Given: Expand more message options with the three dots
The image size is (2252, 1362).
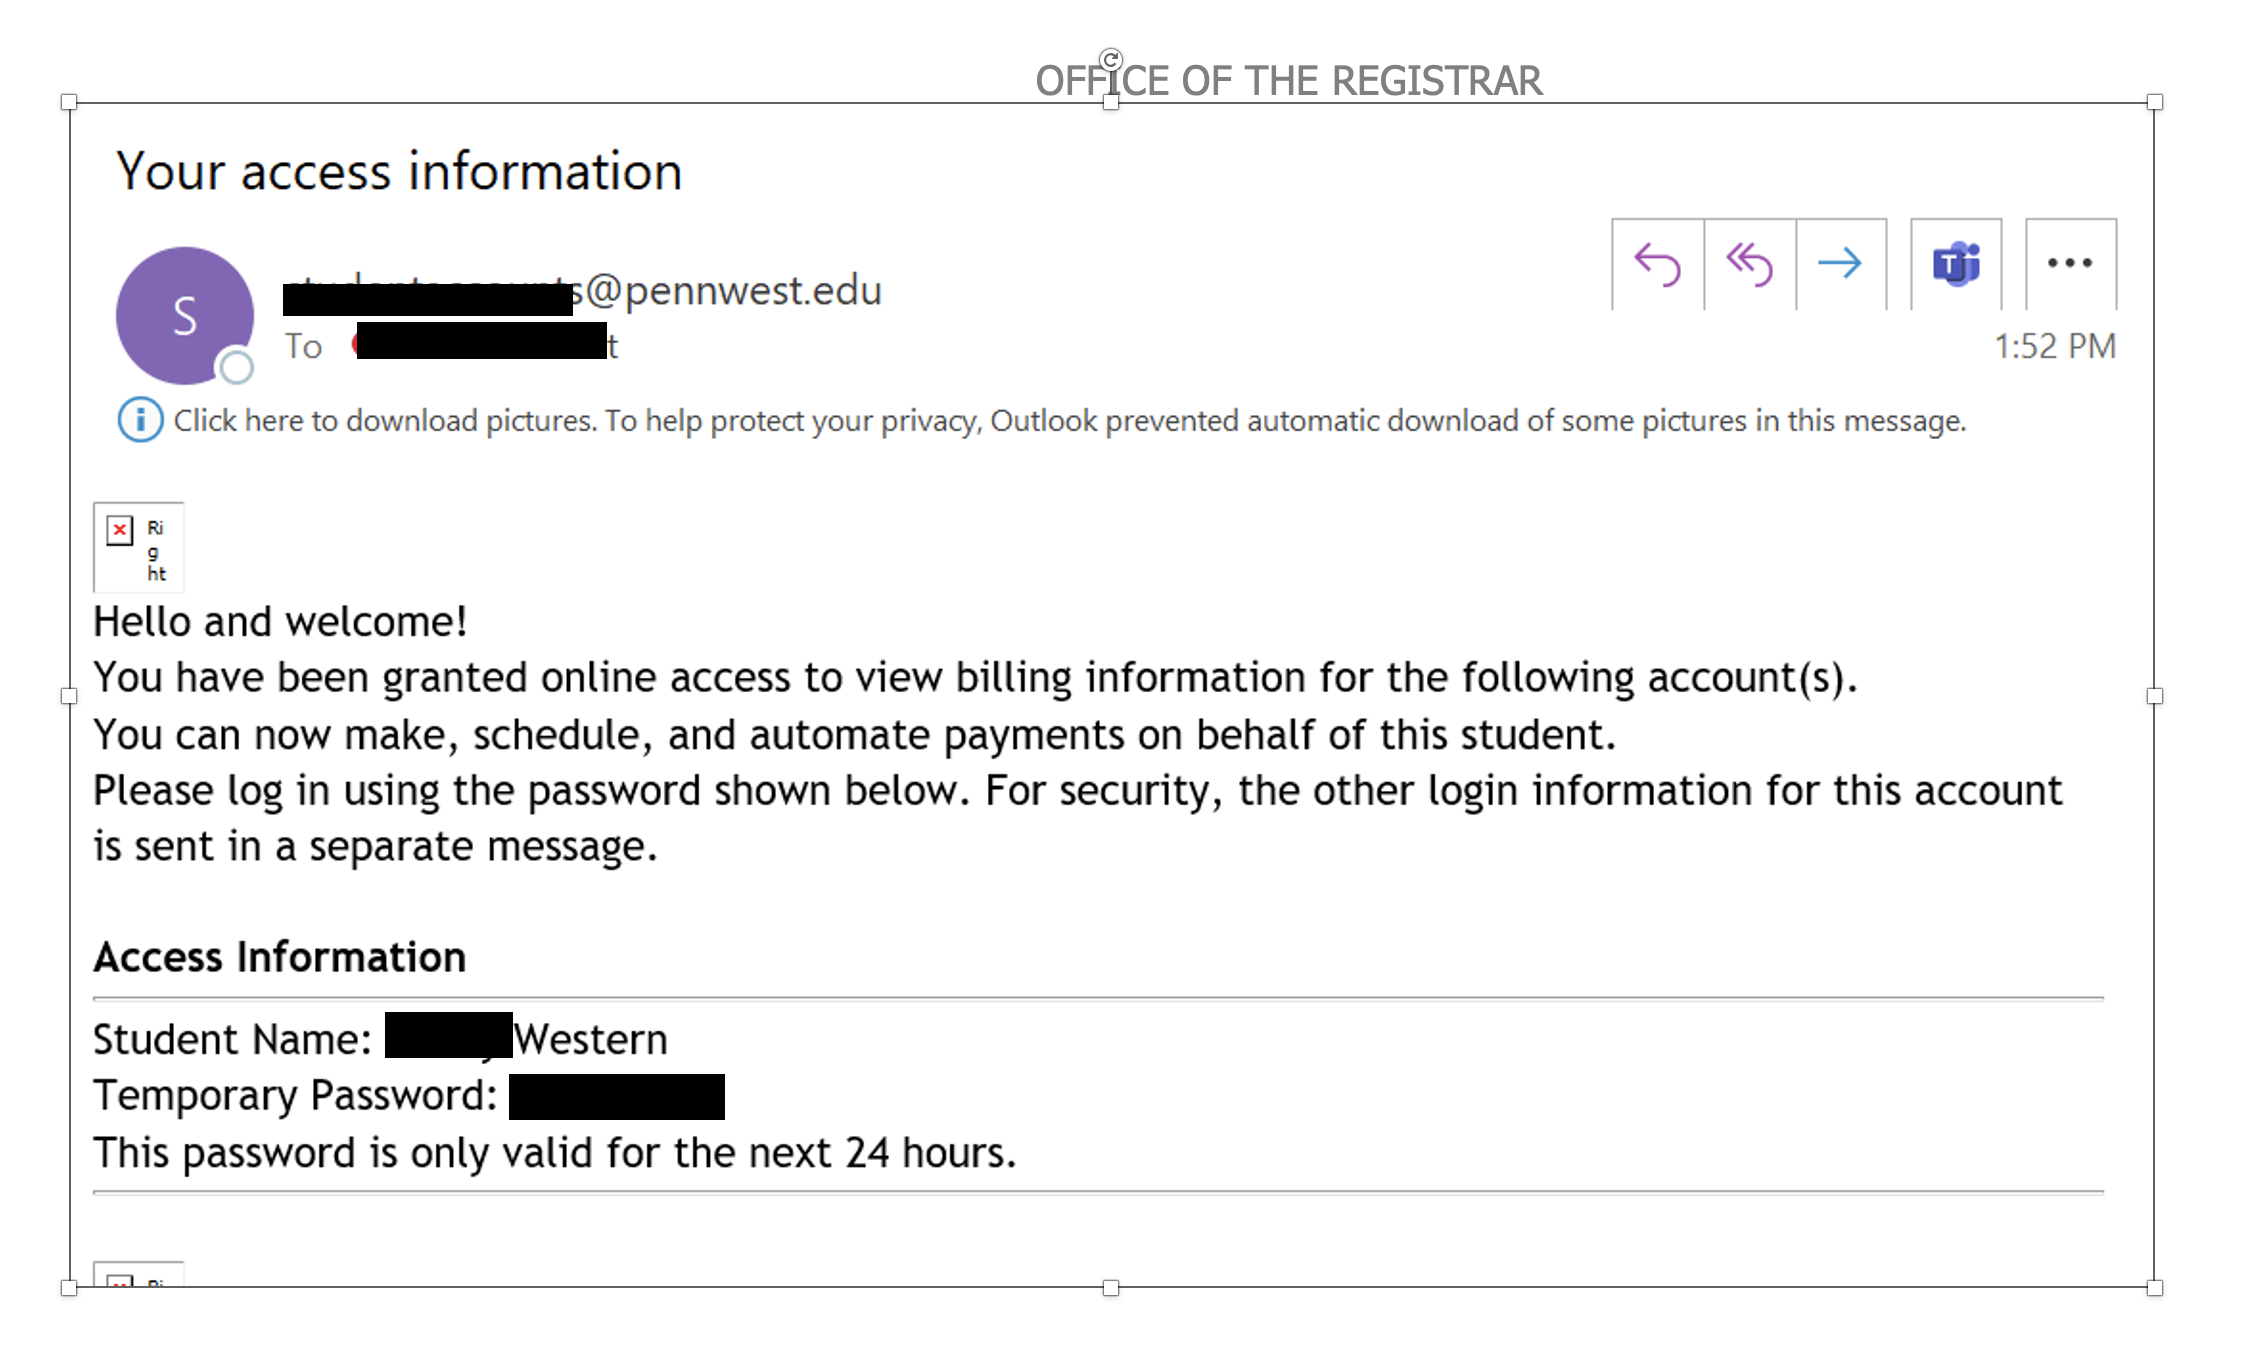Looking at the screenshot, I should 2069,263.
